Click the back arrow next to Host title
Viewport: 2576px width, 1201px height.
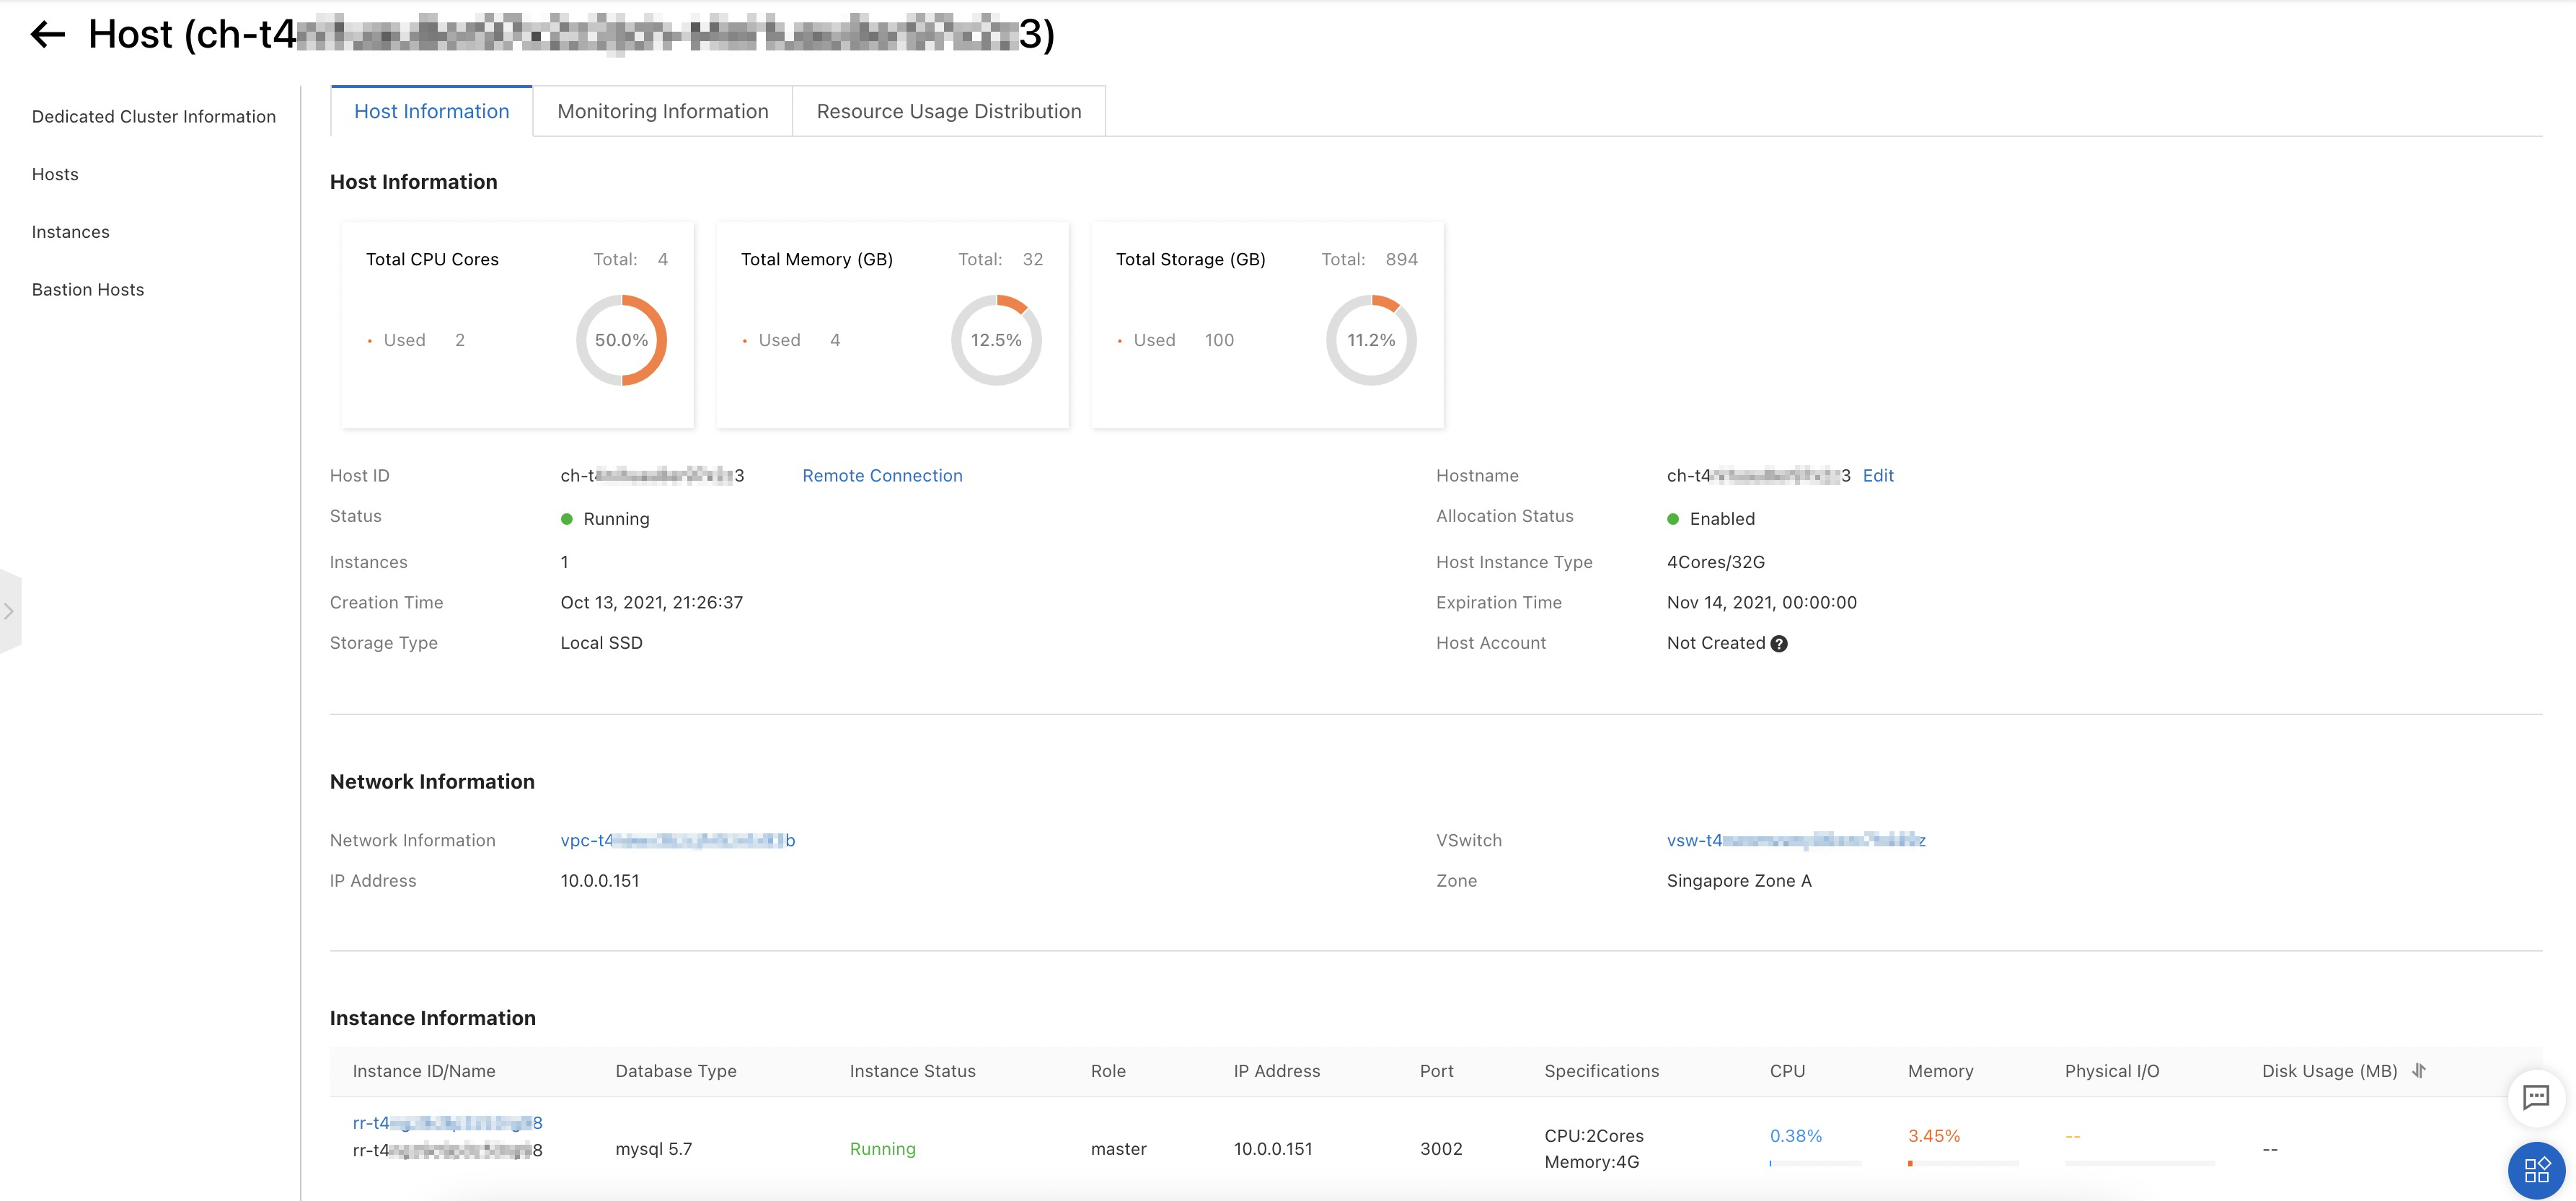pyautogui.click(x=47, y=35)
